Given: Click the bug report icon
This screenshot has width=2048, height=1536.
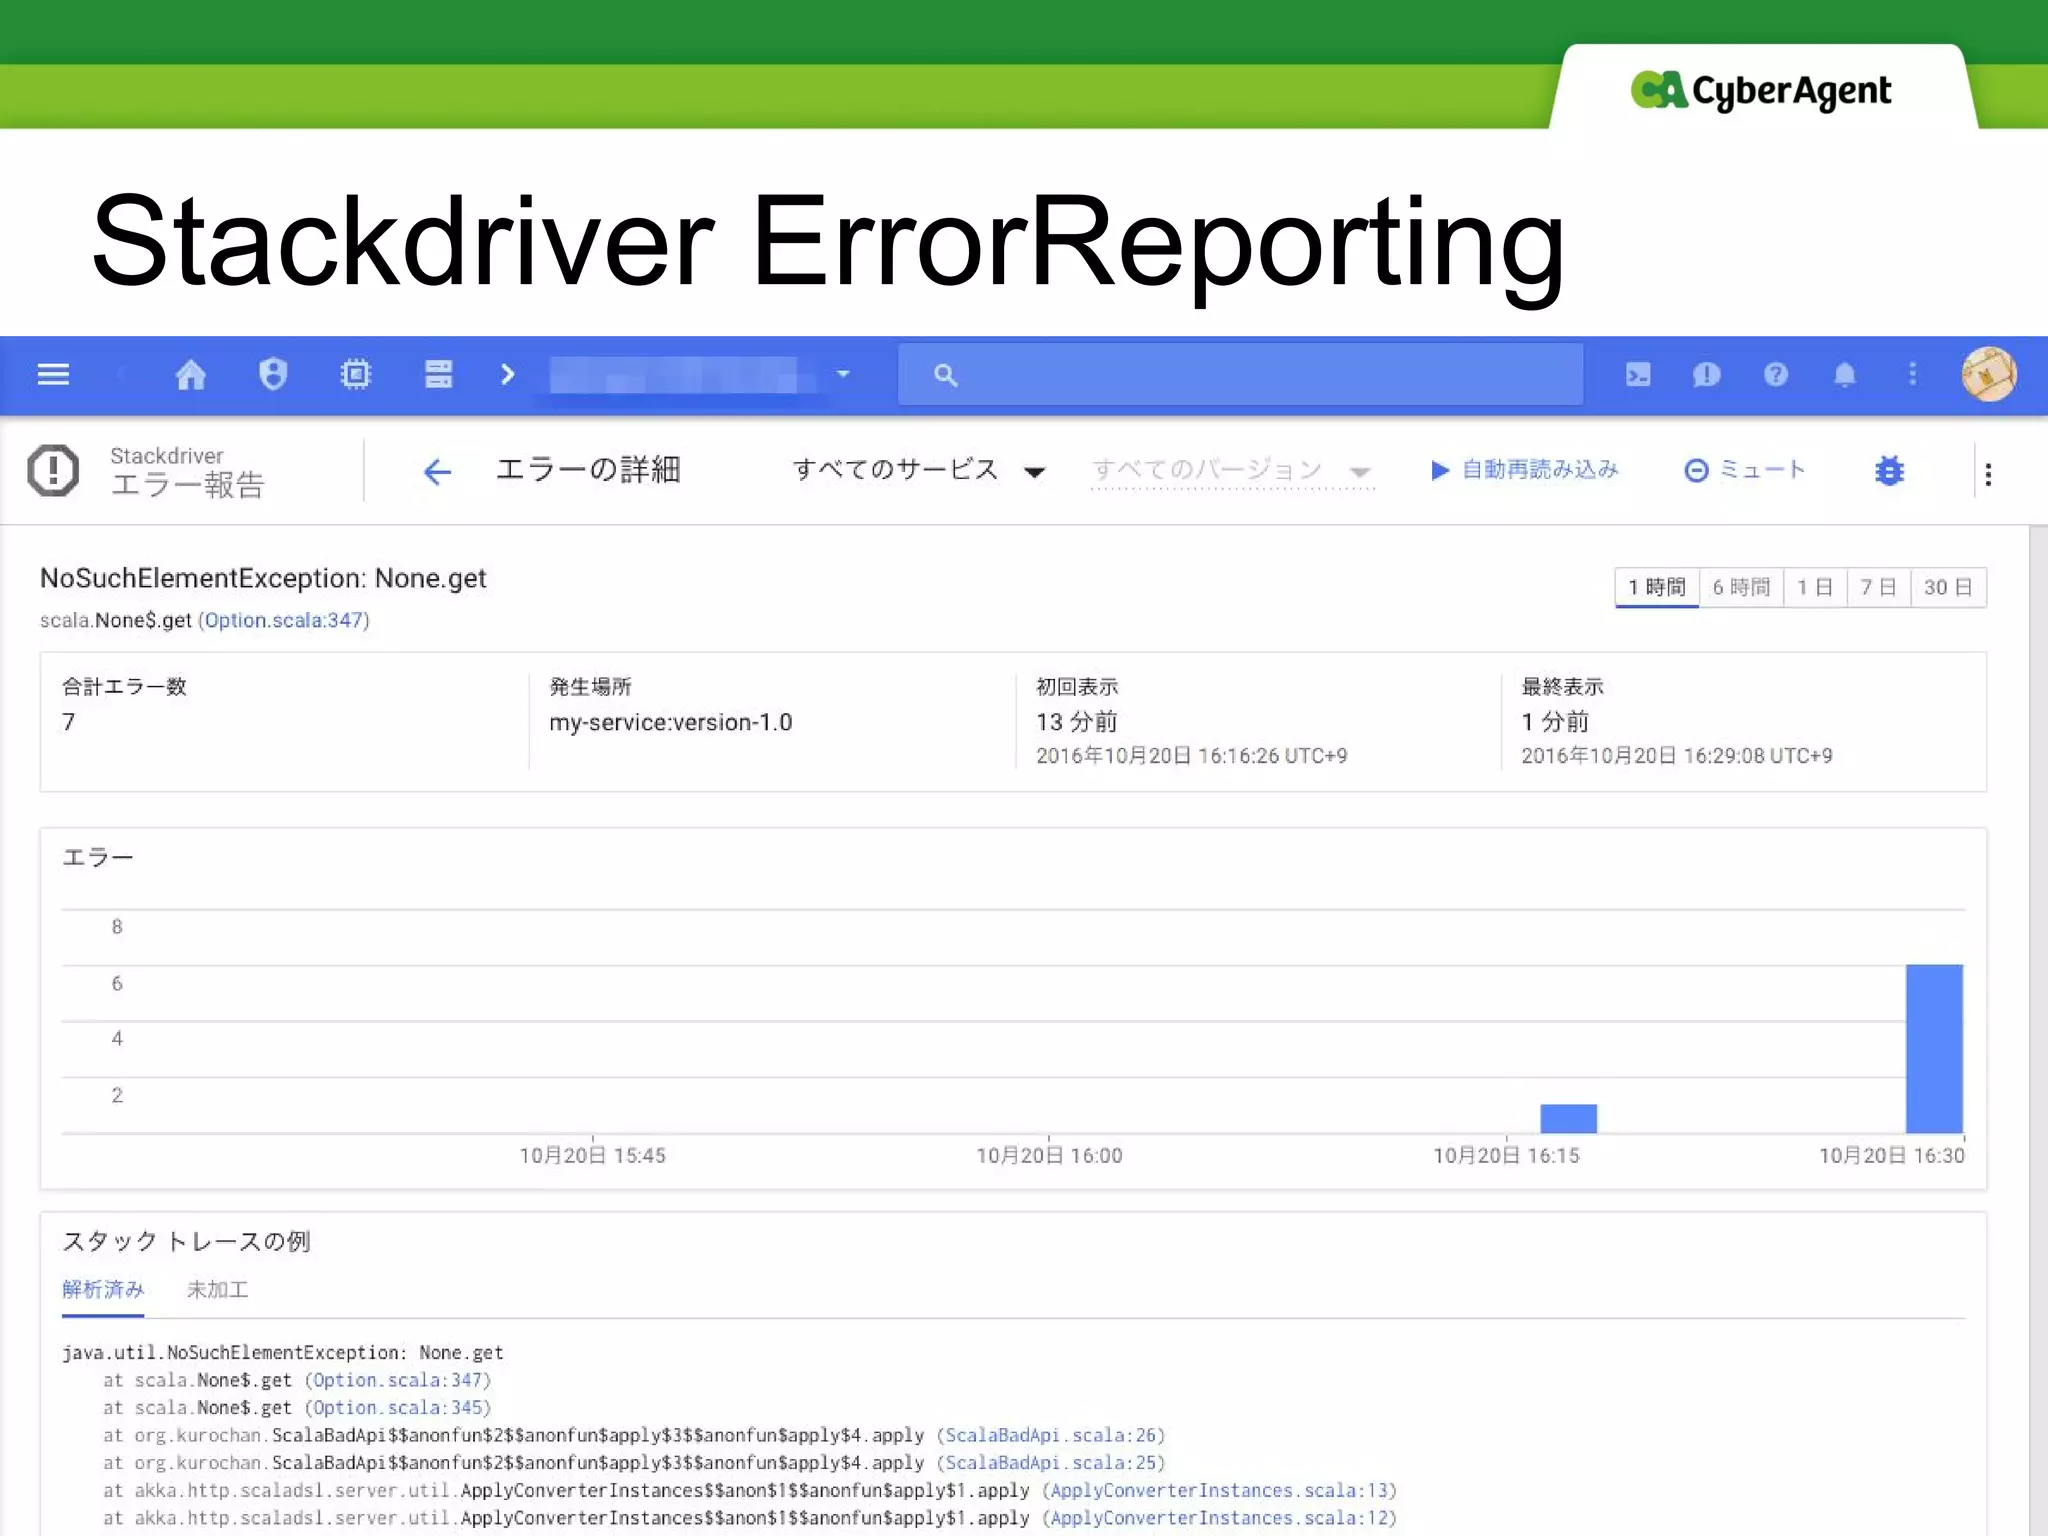Looking at the screenshot, I should [1889, 470].
